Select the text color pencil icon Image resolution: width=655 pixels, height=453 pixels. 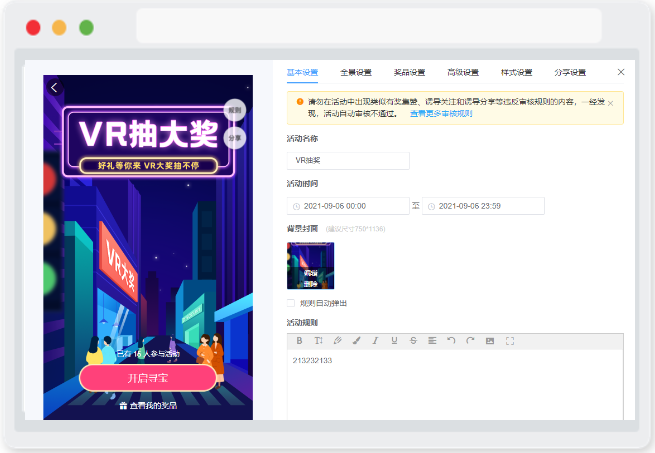338,341
